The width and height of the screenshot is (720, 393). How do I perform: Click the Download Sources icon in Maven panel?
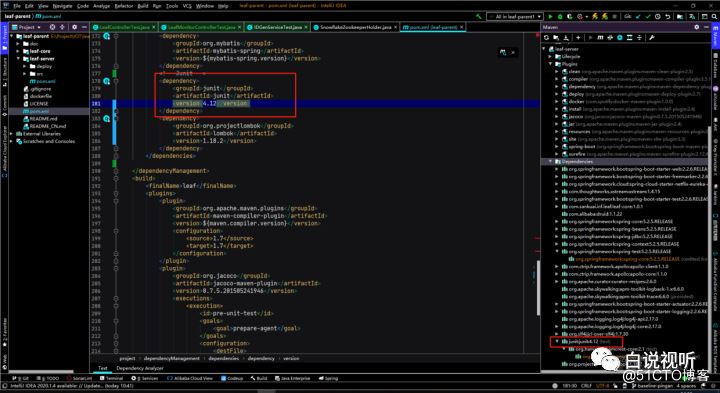[566, 38]
